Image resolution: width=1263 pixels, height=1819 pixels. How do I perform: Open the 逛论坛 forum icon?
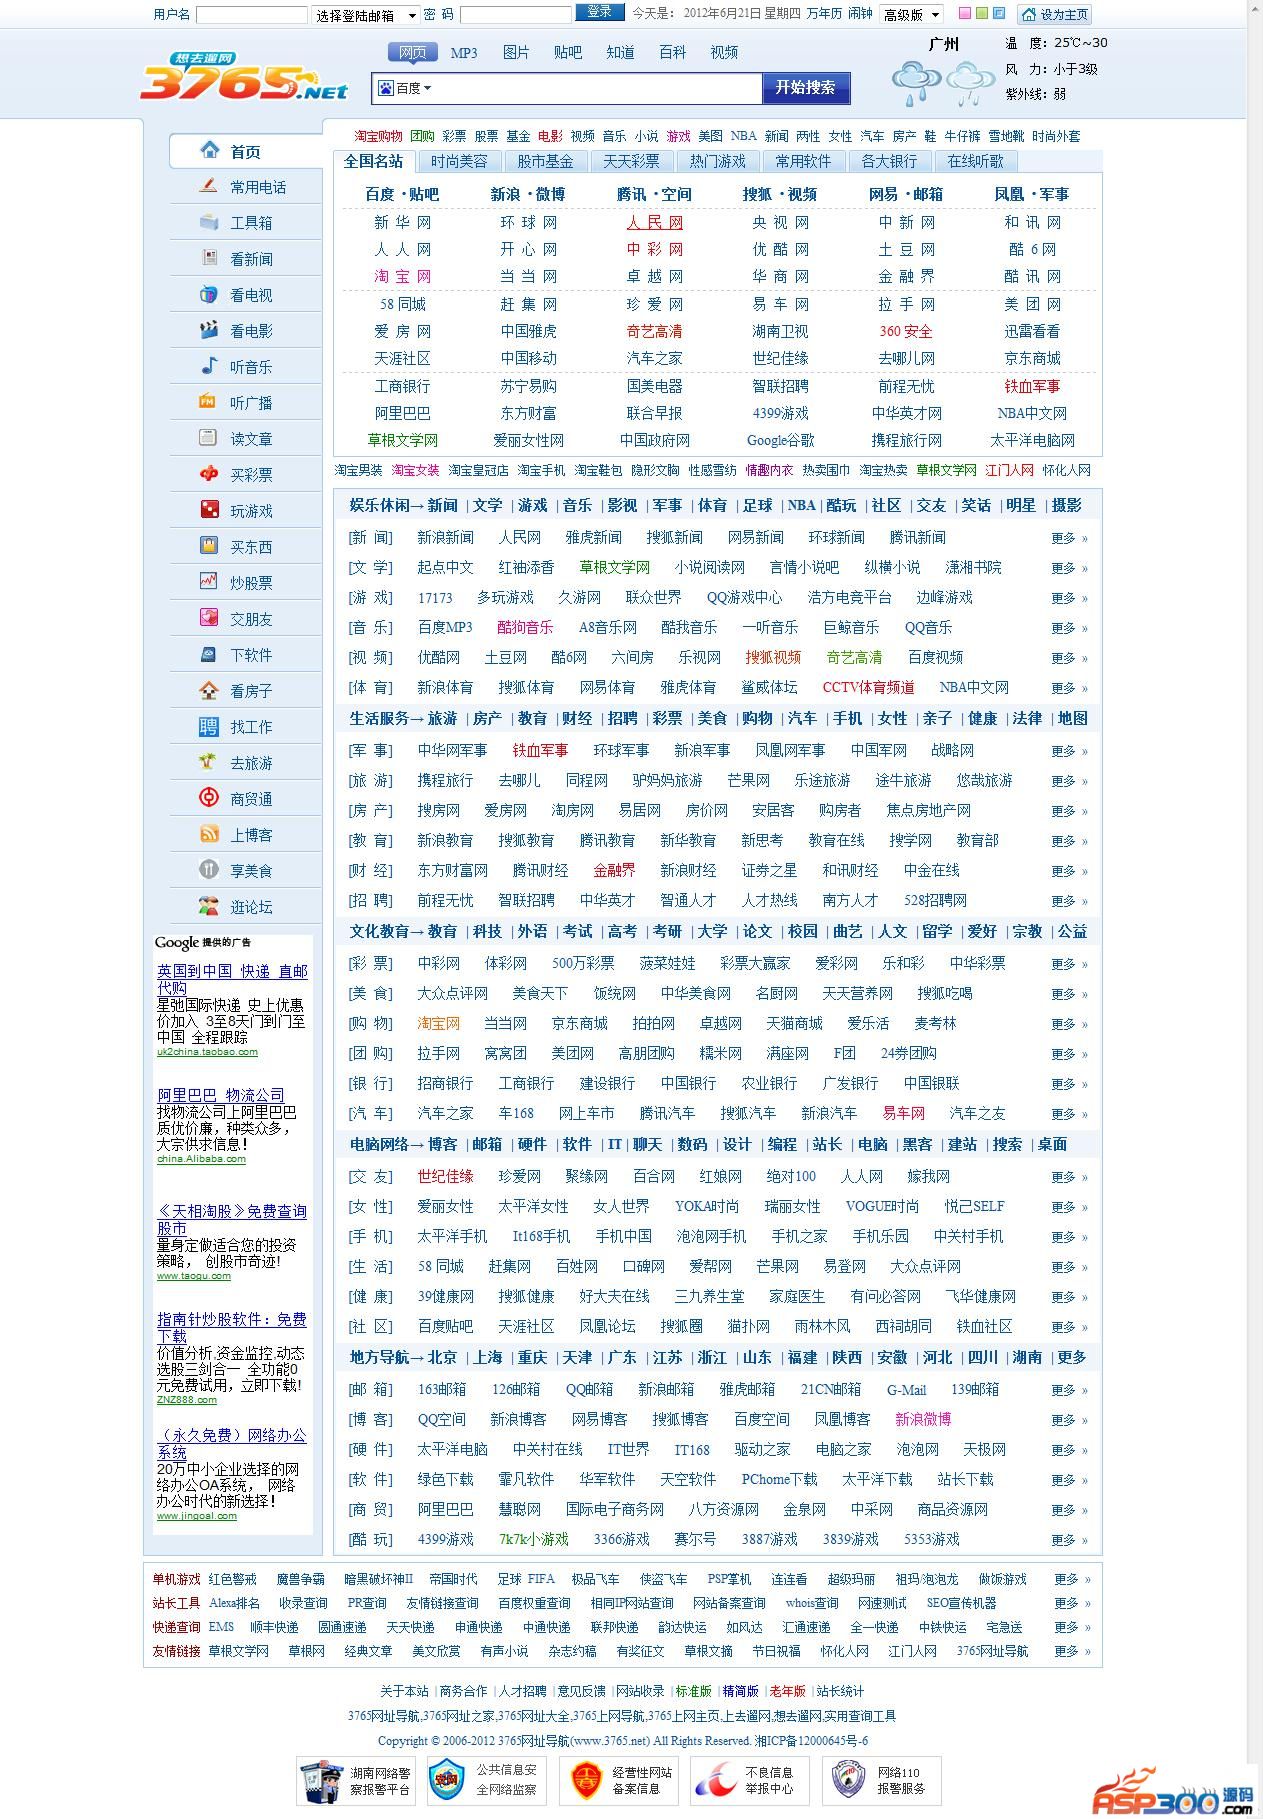(x=208, y=906)
